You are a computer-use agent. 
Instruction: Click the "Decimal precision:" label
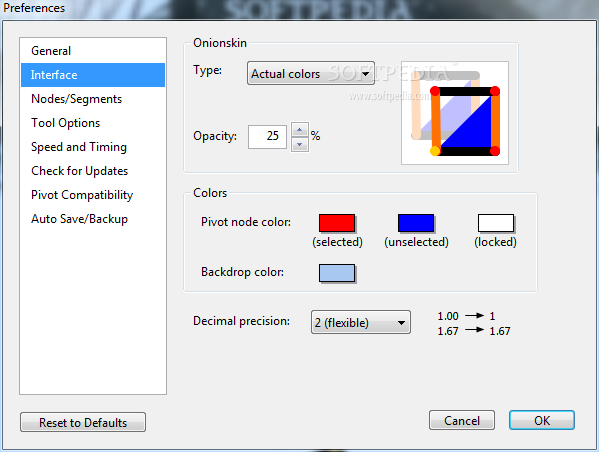241,321
